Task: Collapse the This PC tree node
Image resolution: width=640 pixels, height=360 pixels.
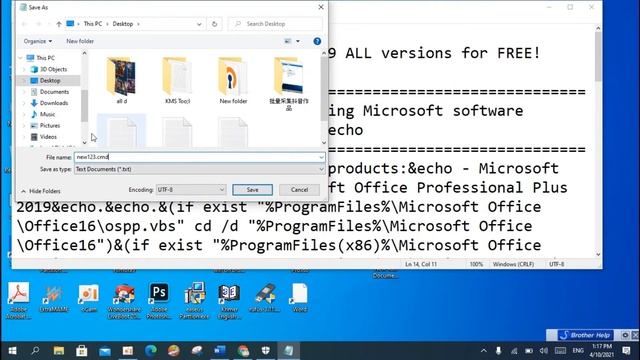Action: pyautogui.click(x=20, y=58)
